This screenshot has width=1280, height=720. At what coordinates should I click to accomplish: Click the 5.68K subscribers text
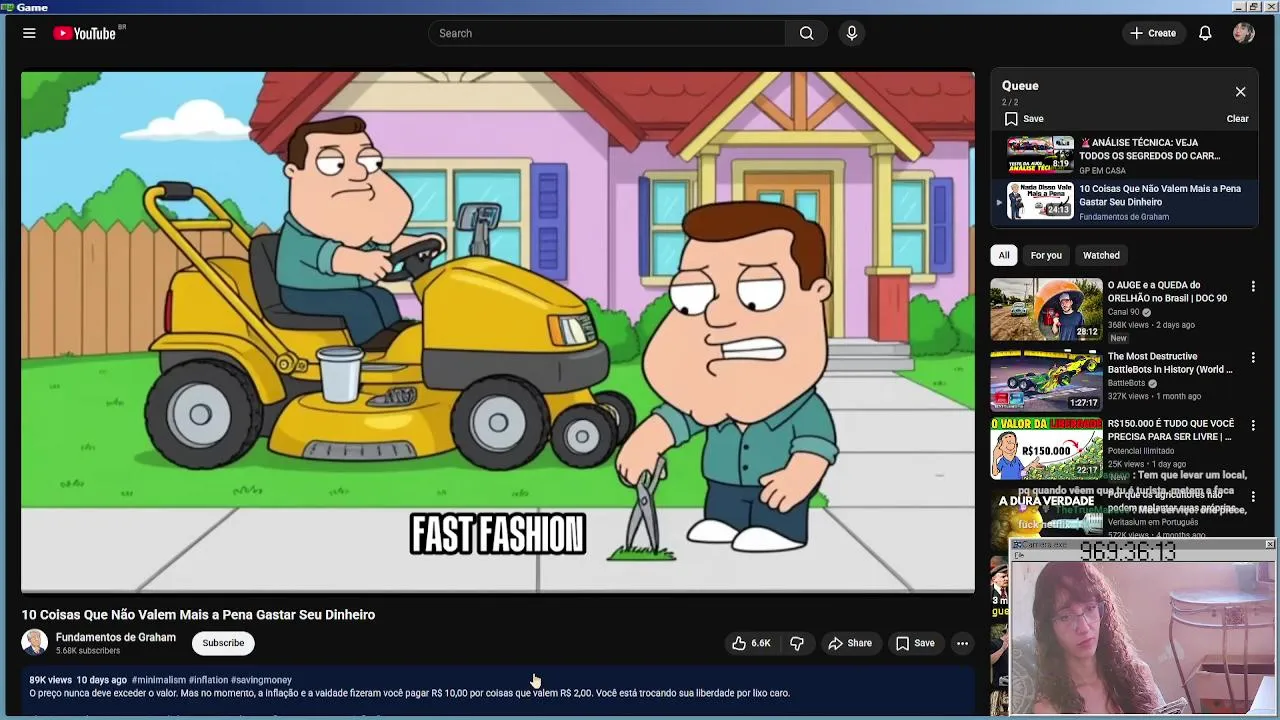coord(88,651)
